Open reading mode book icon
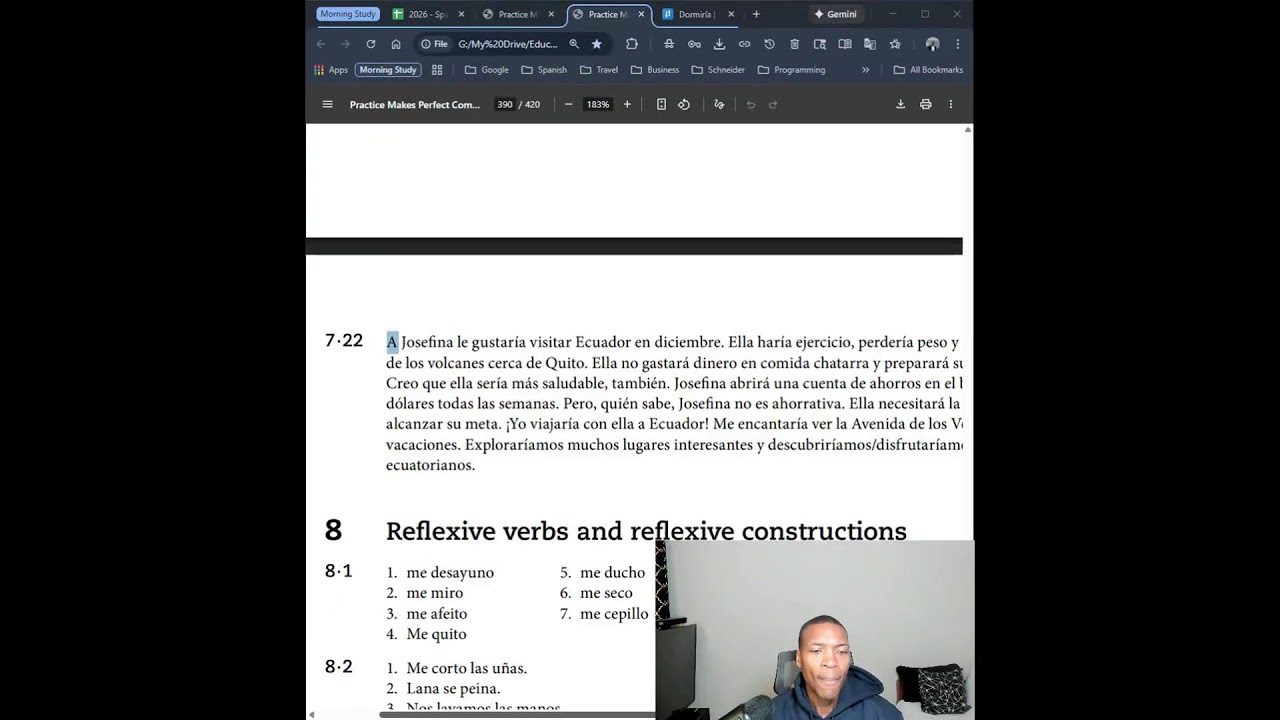The height and width of the screenshot is (720, 1280). (x=845, y=44)
